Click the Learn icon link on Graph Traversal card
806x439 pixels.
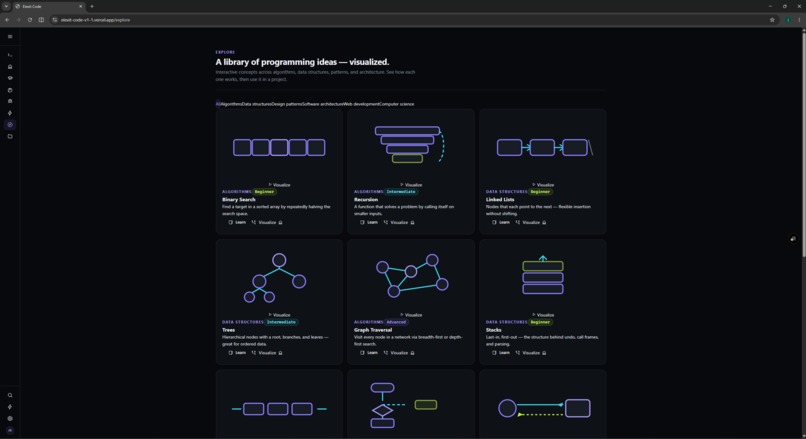click(x=369, y=353)
